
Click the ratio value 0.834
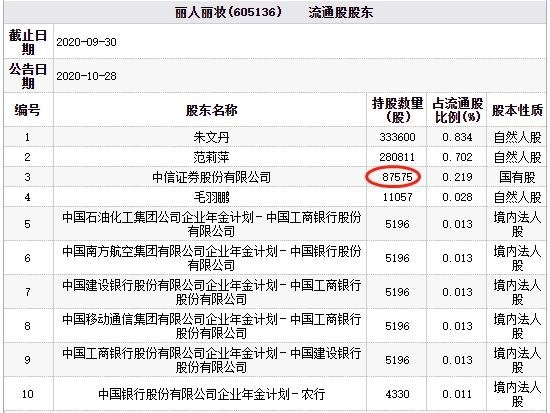click(x=457, y=137)
